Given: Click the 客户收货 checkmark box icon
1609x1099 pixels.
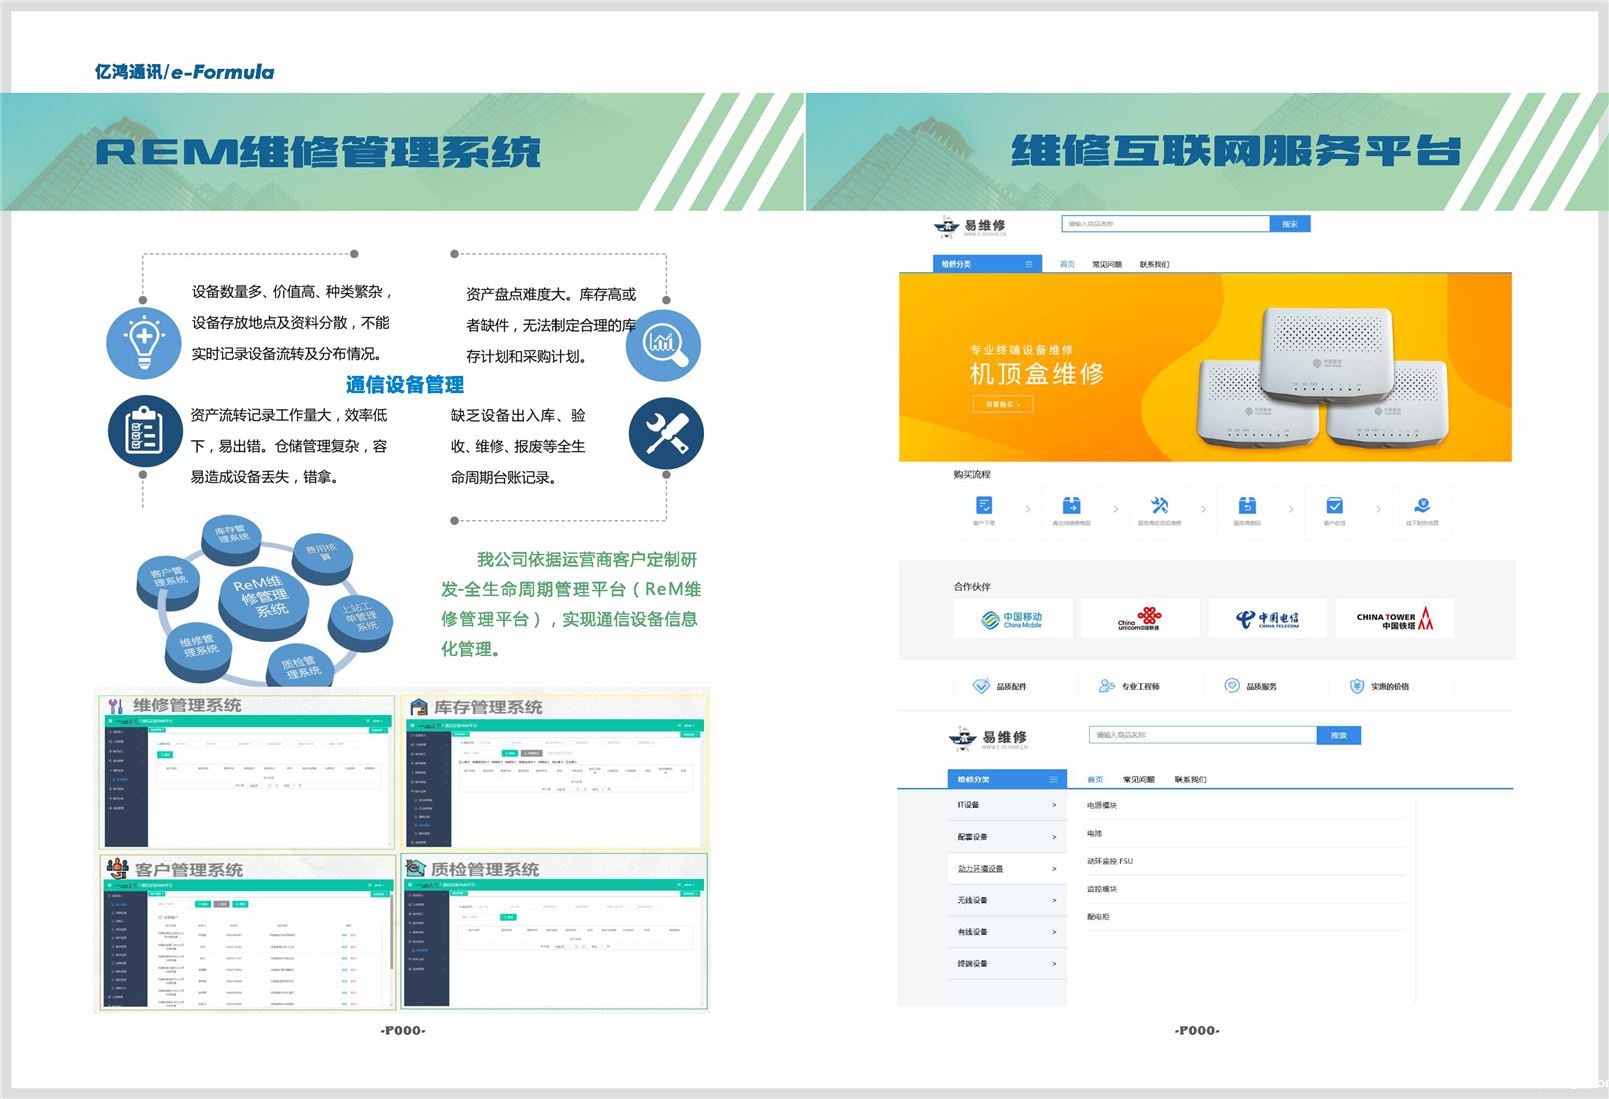Looking at the screenshot, I should pos(1334,506).
